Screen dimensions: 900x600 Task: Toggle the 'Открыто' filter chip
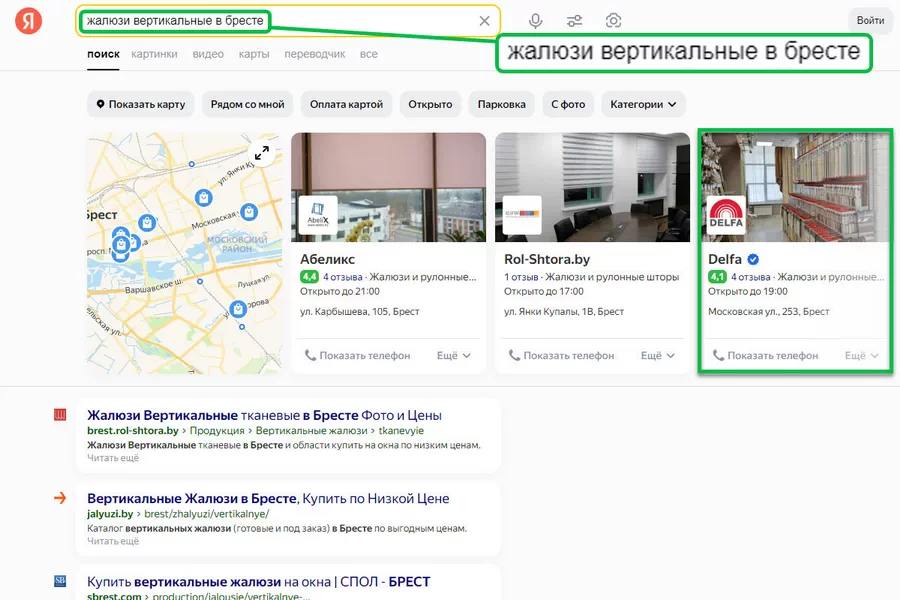click(431, 104)
